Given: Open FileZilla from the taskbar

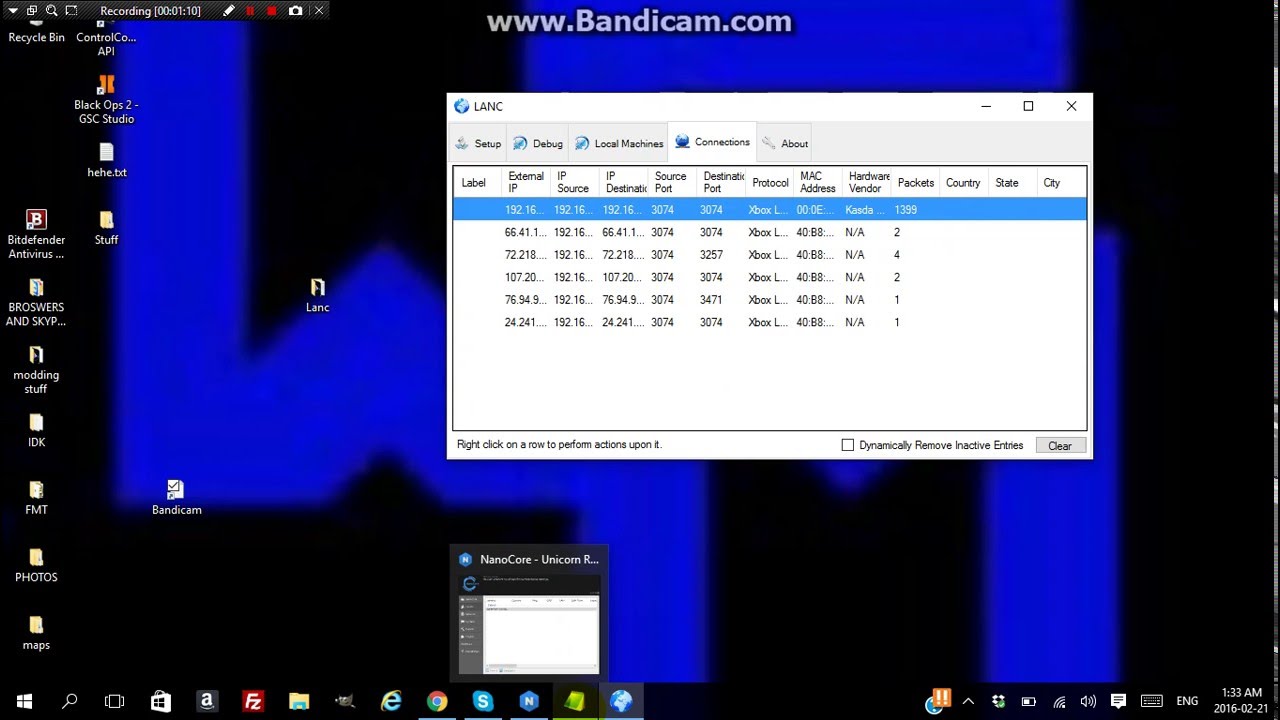Looking at the screenshot, I should pos(253,701).
